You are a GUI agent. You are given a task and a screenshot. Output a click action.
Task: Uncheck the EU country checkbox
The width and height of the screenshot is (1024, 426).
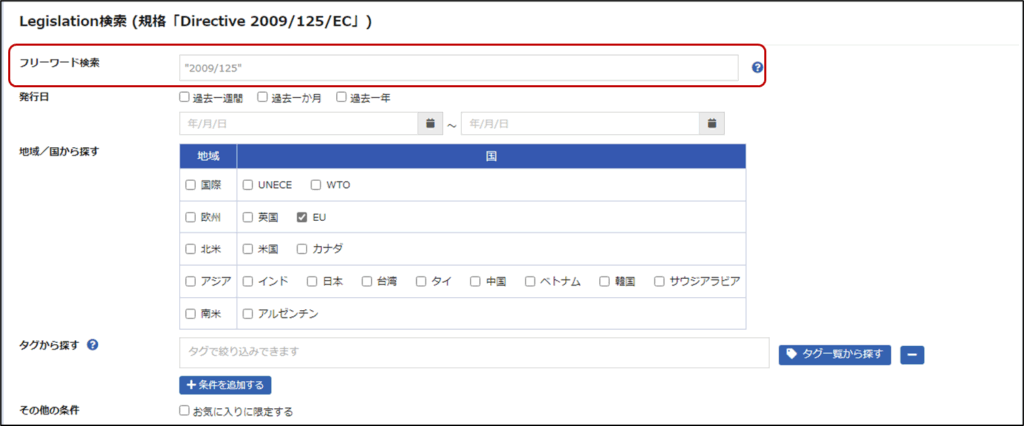click(302, 216)
